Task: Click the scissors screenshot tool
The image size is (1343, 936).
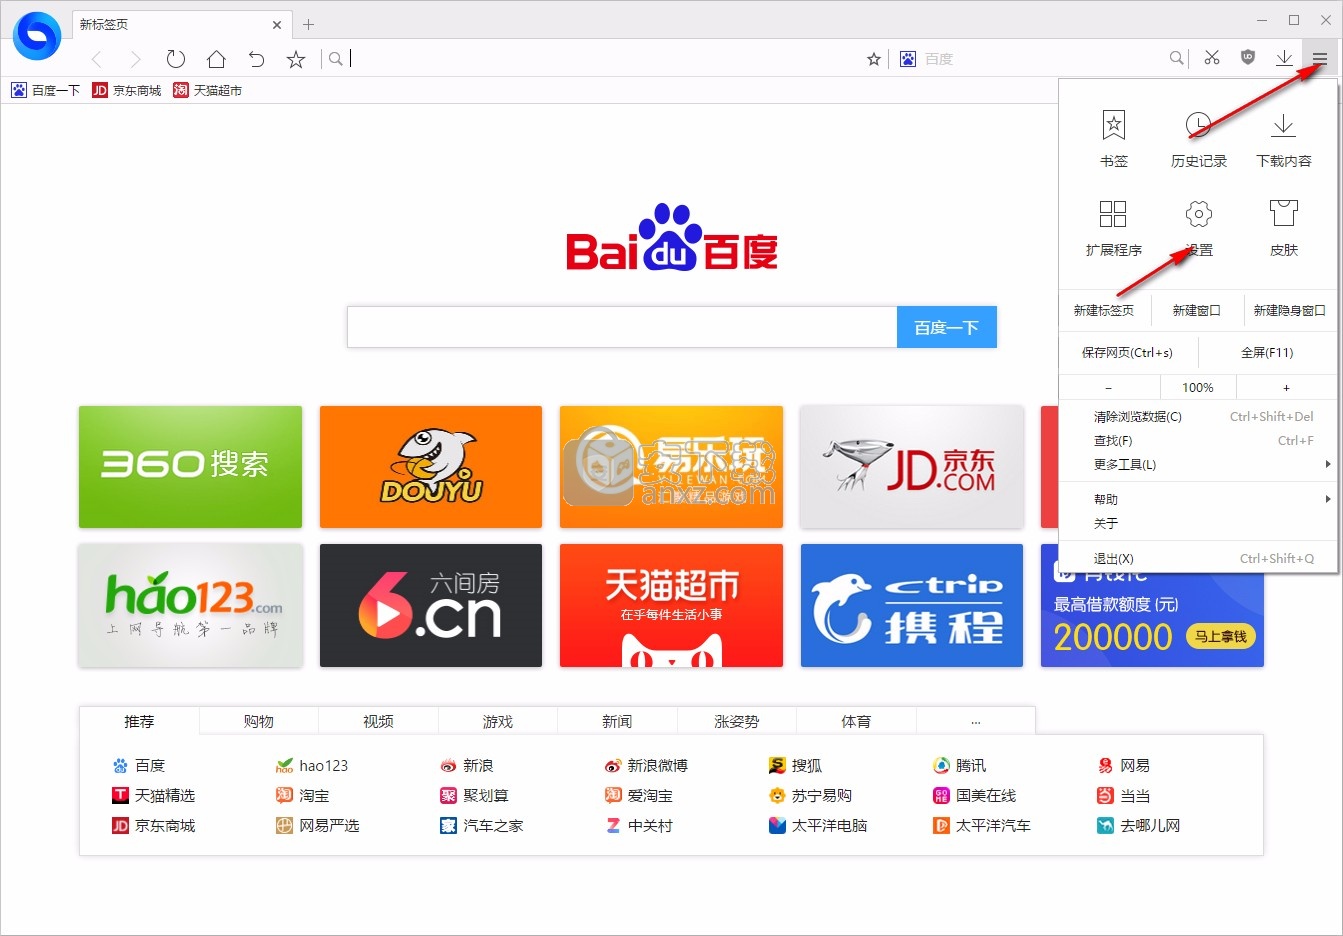Action: (x=1212, y=58)
